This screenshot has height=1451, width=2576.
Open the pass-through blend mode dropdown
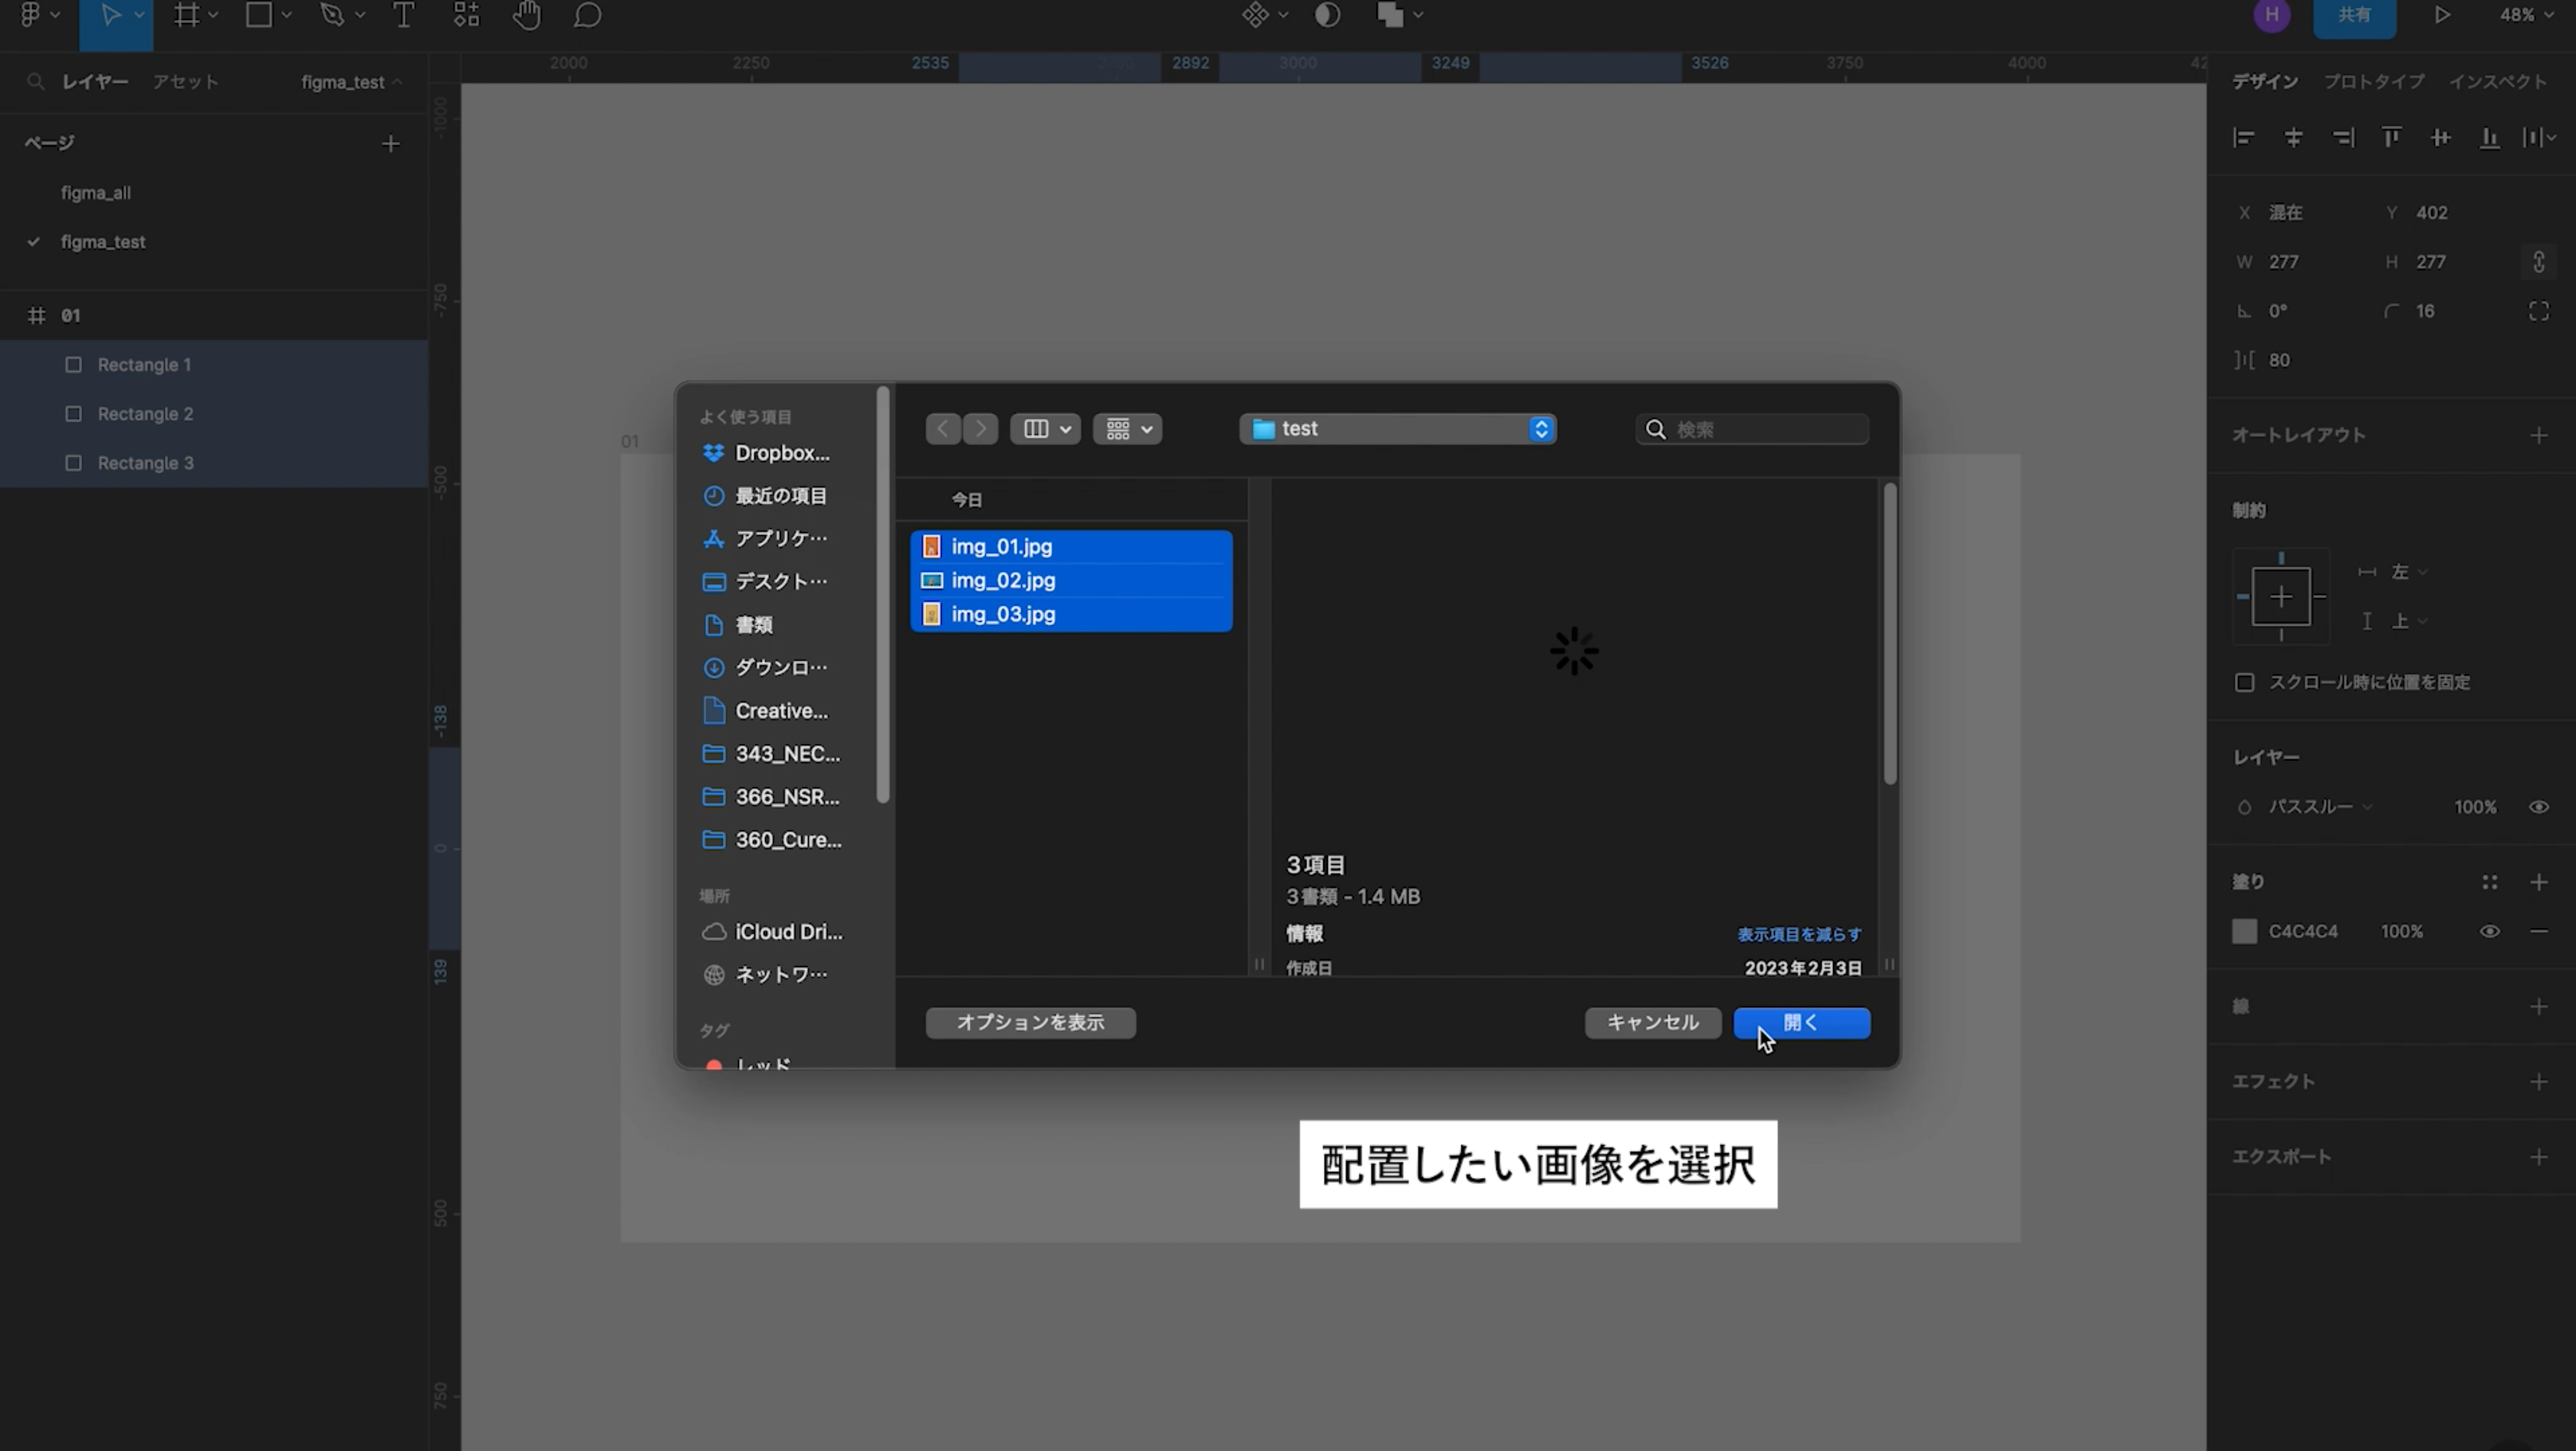click(x=2318, y=807)
